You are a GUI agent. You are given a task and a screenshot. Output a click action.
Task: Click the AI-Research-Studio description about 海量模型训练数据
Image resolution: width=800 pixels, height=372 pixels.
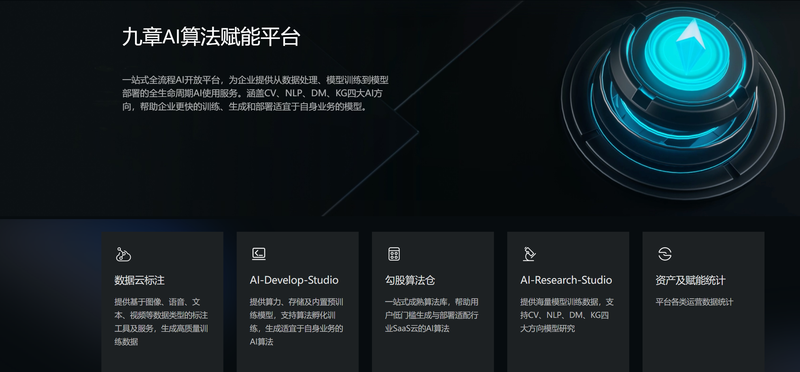(567, 315)
